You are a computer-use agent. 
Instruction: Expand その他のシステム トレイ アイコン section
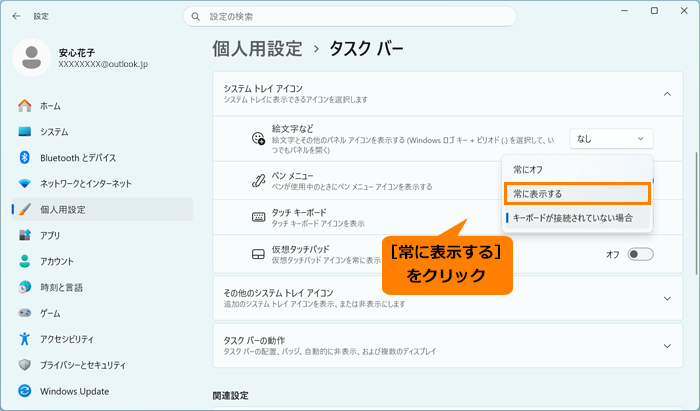(667, 299)
